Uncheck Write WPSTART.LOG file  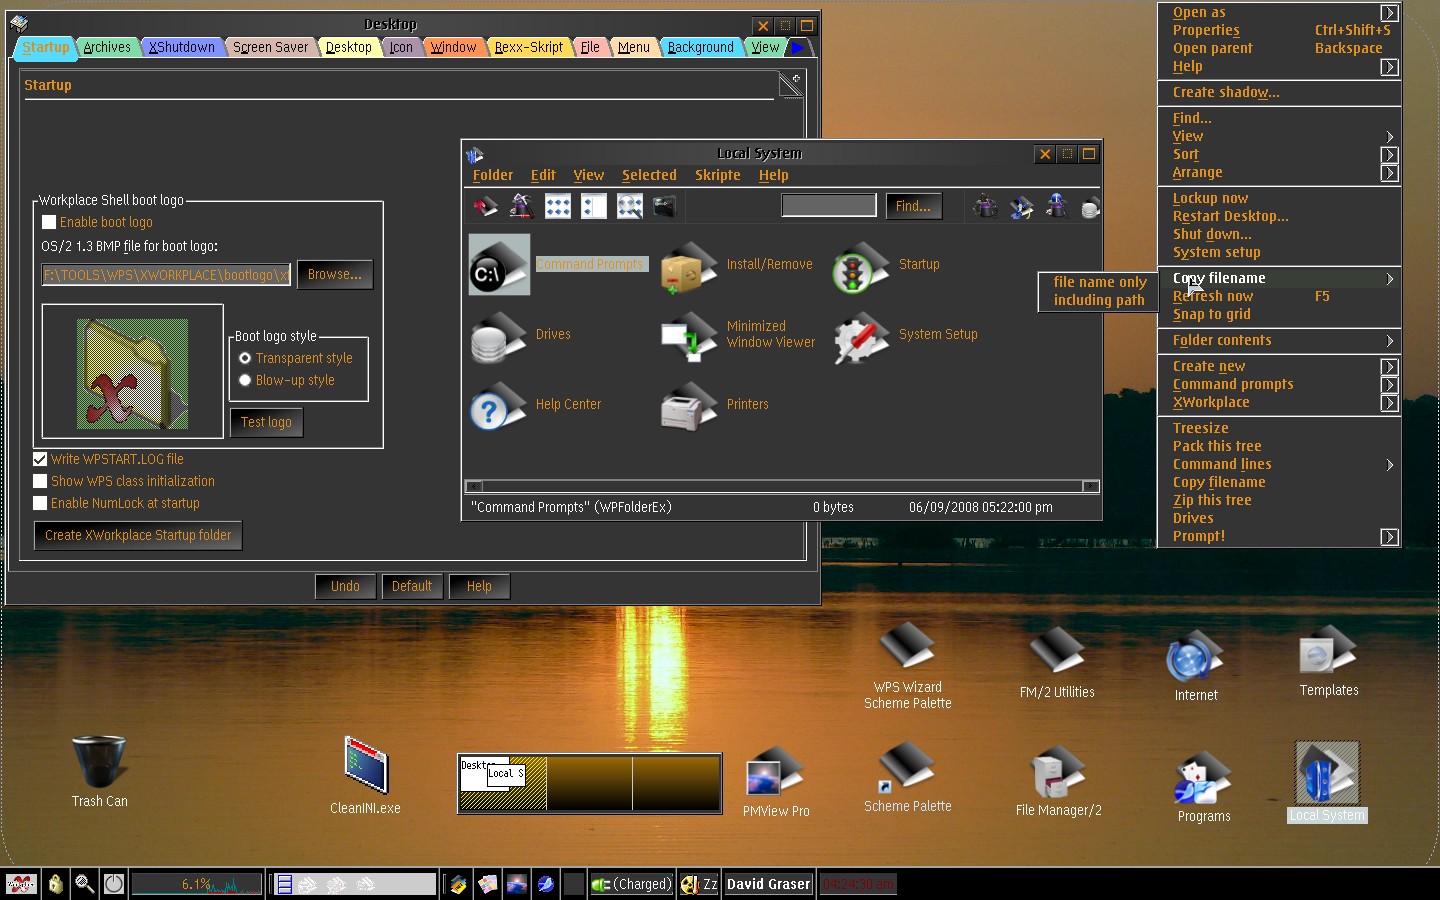[40, 459]
